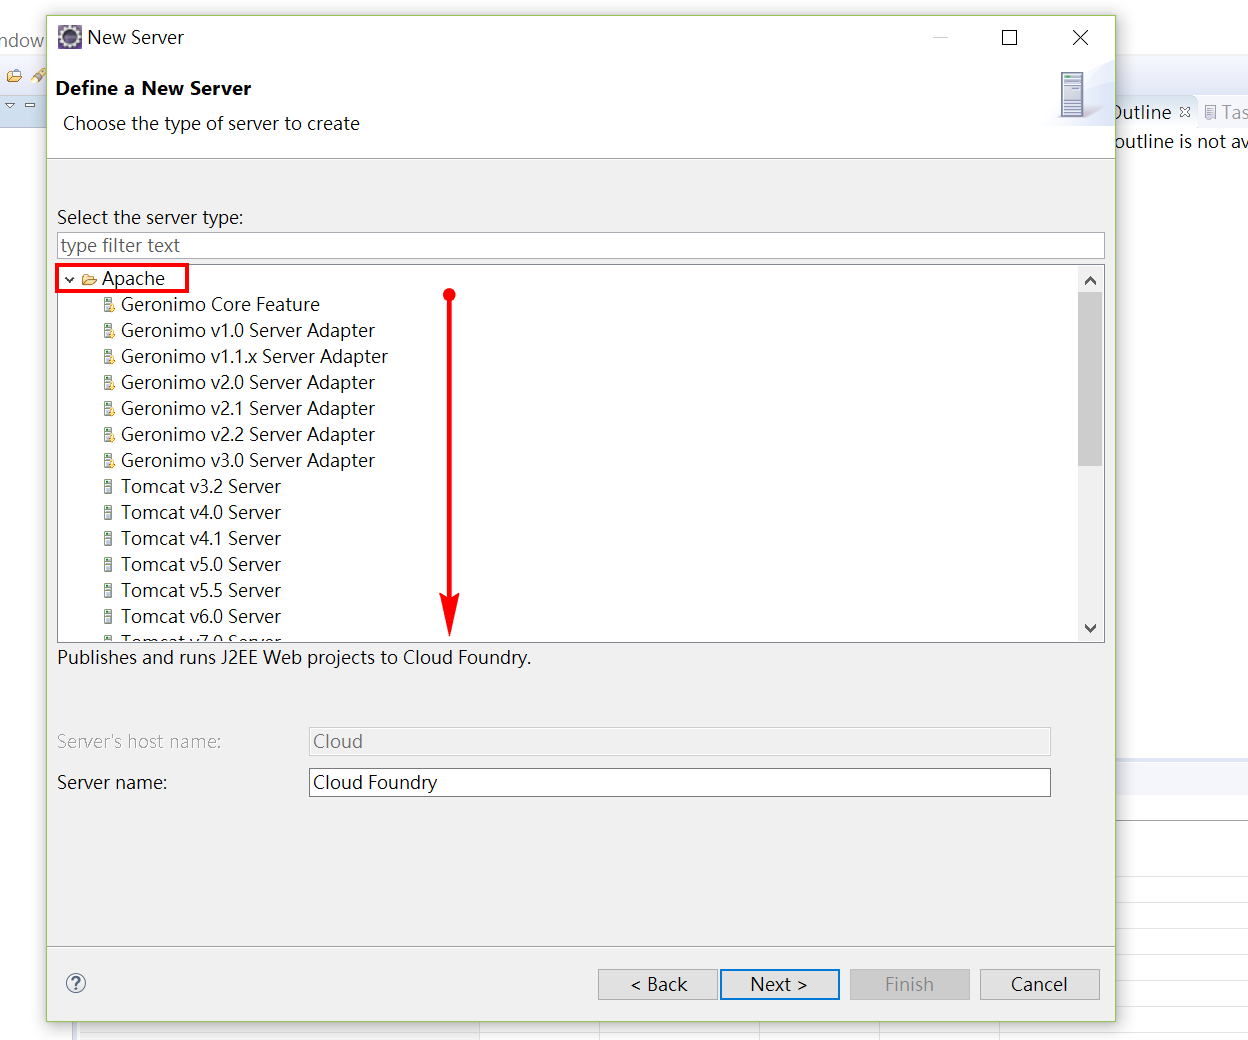
Task: Click icon beside Geronimo Core Feature entry
Action: point(108,304)
